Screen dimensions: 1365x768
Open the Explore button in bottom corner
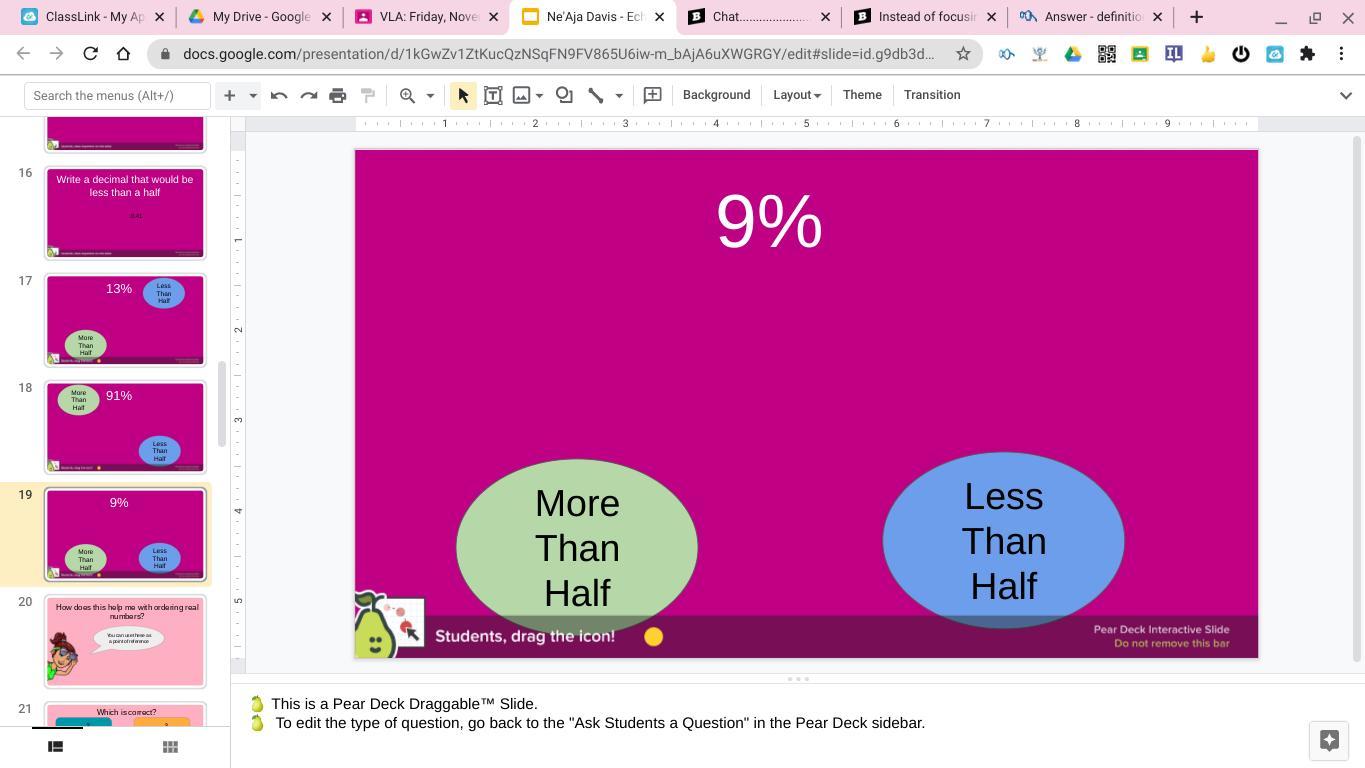point(1329,740)
